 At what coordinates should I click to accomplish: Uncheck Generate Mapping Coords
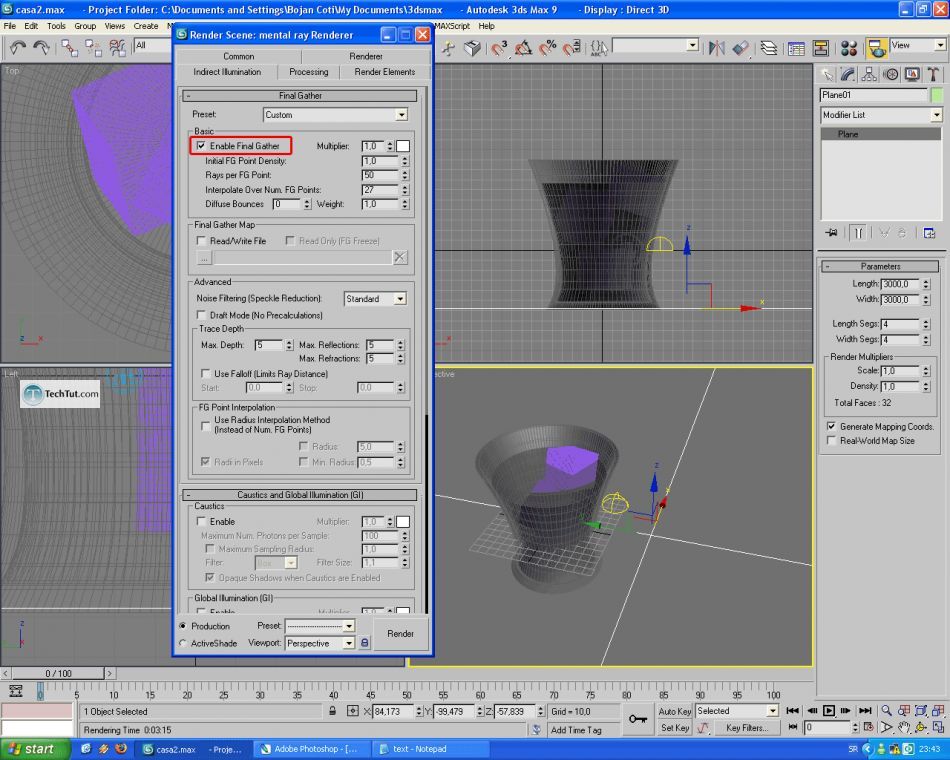[x=831, y=426]
